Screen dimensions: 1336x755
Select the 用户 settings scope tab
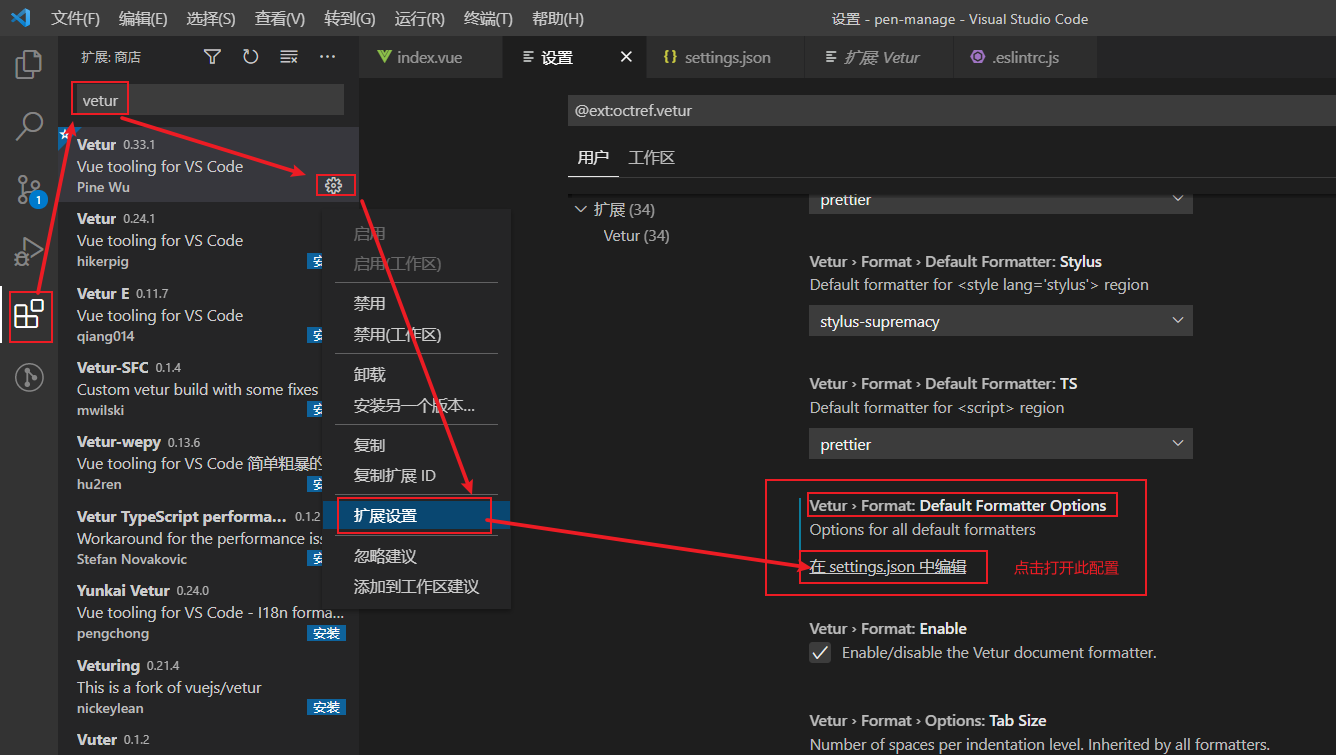coord(593,158)
